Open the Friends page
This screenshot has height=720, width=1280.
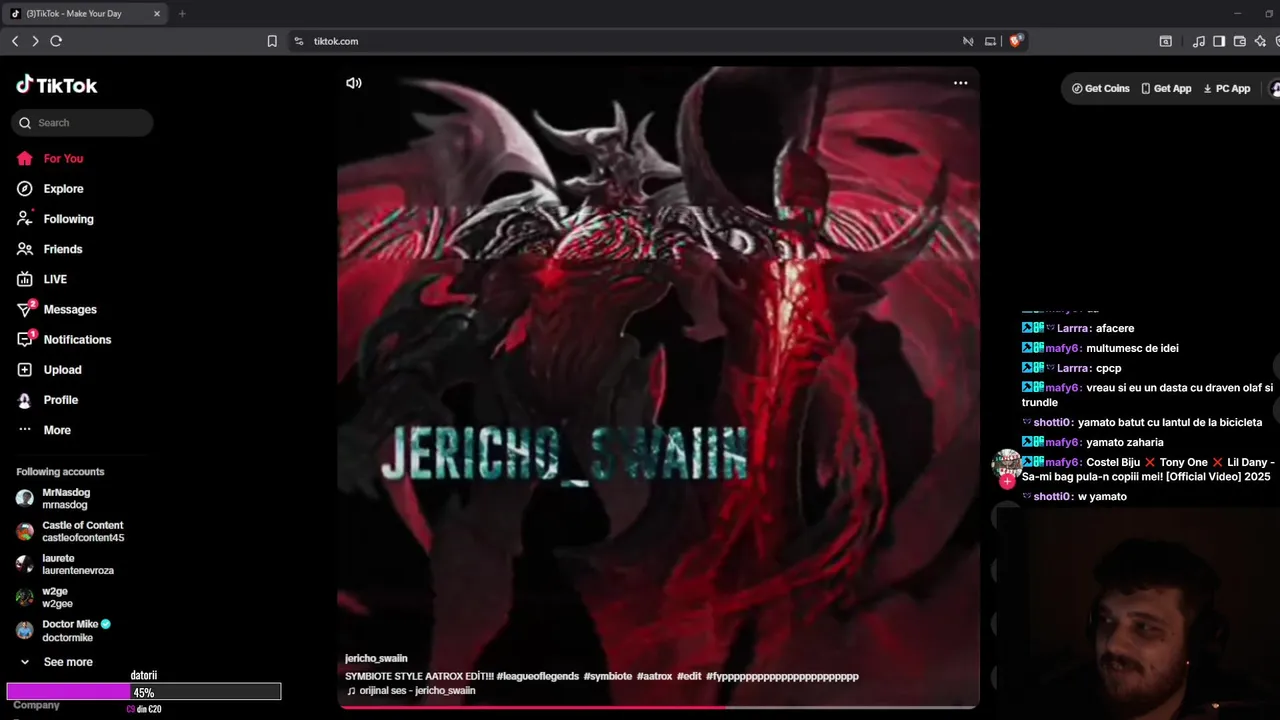click(62, 249)
